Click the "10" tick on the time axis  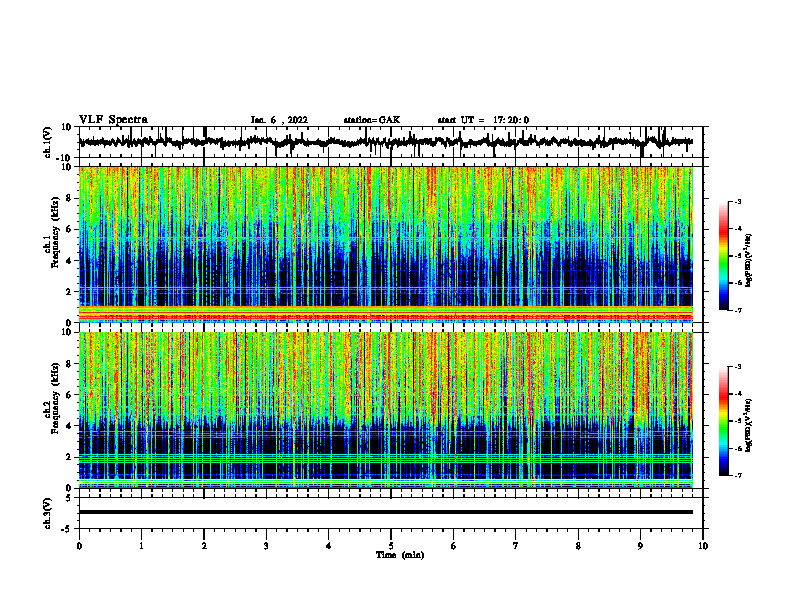[703, 546]
